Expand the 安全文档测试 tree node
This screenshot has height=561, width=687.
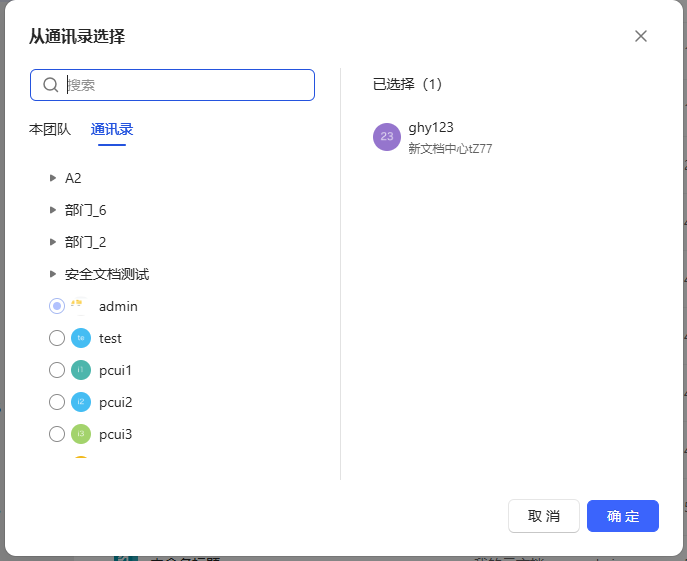[53, 274]
